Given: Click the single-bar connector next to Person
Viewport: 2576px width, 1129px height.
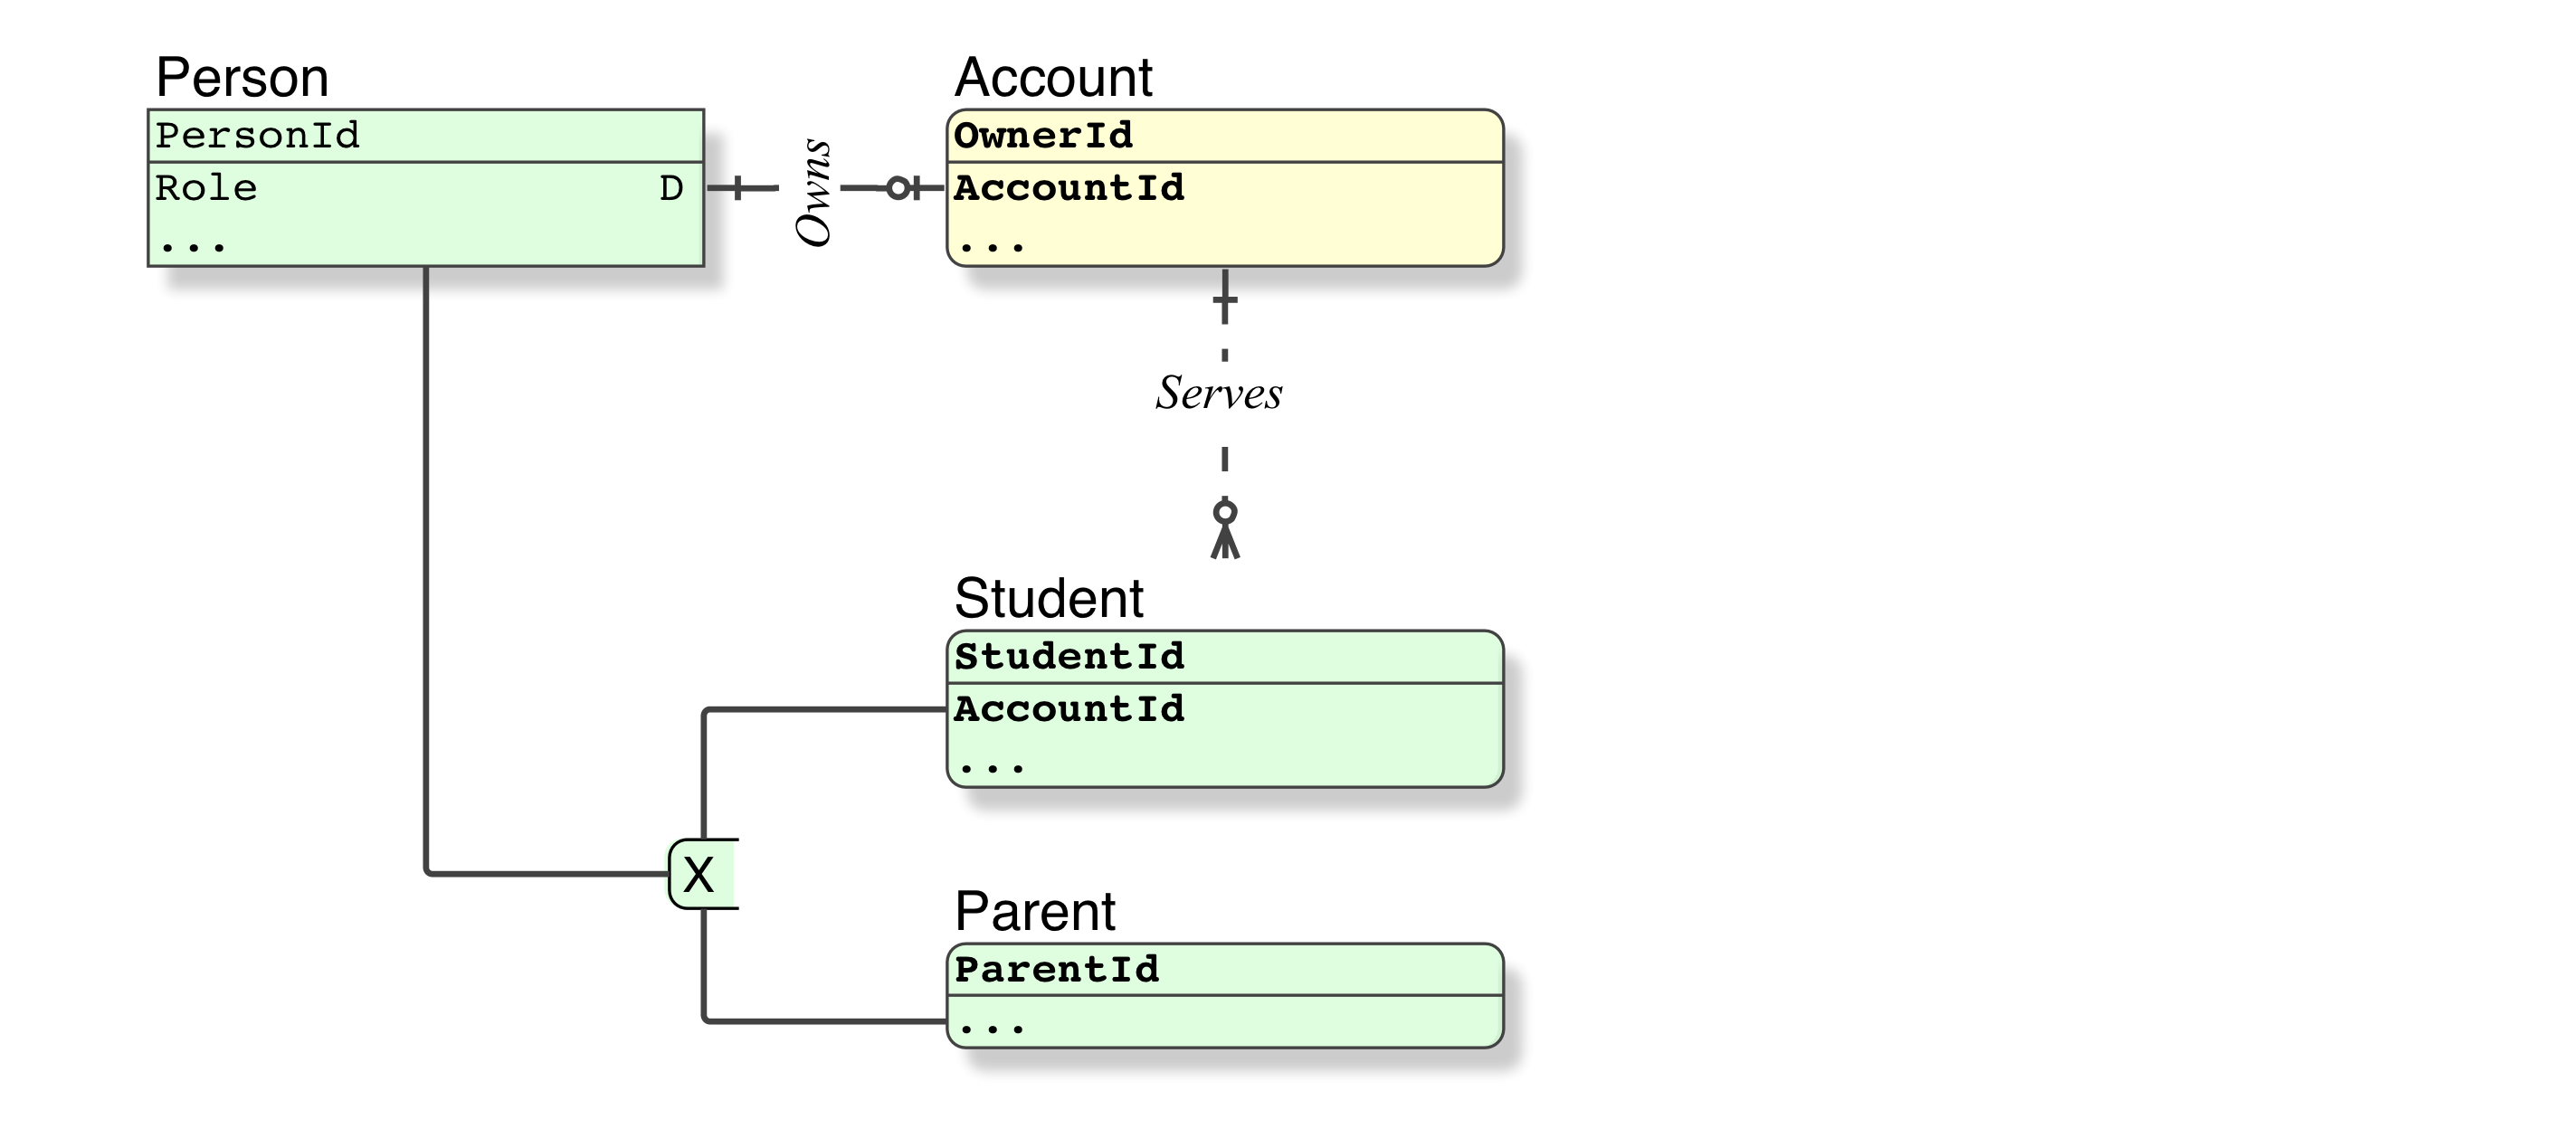Looking at the screenshot, I should coord(738,187).
